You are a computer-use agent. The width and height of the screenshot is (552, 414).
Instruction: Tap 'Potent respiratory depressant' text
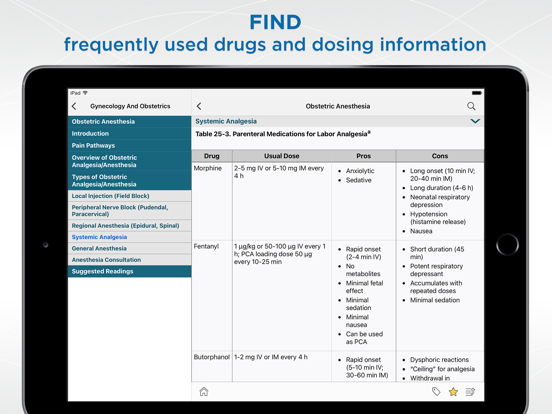click(x=436, y=270)
